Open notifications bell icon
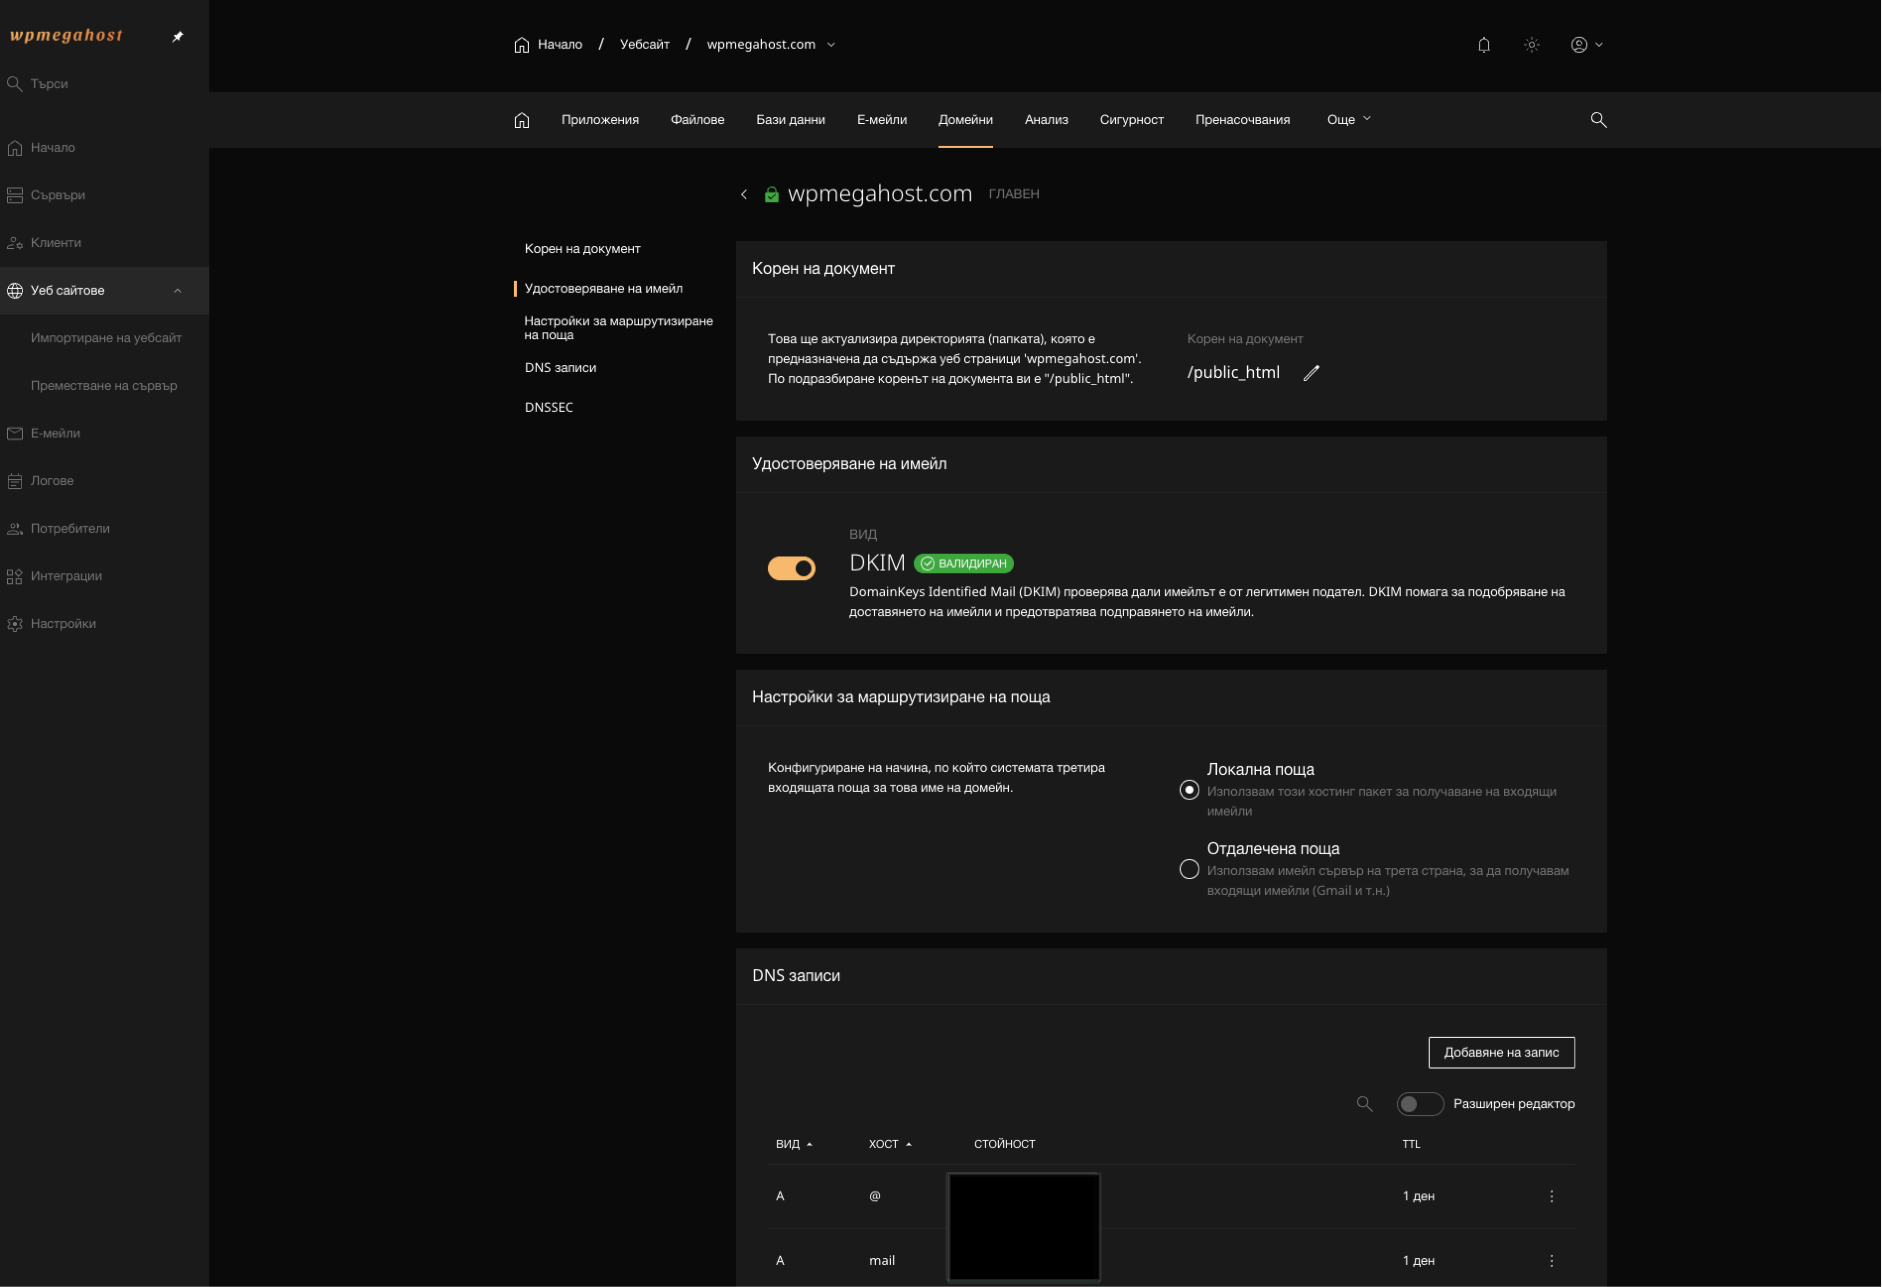This screenshot has height=1287, width=1882. pyautogui.click(x=1484, y=45)
